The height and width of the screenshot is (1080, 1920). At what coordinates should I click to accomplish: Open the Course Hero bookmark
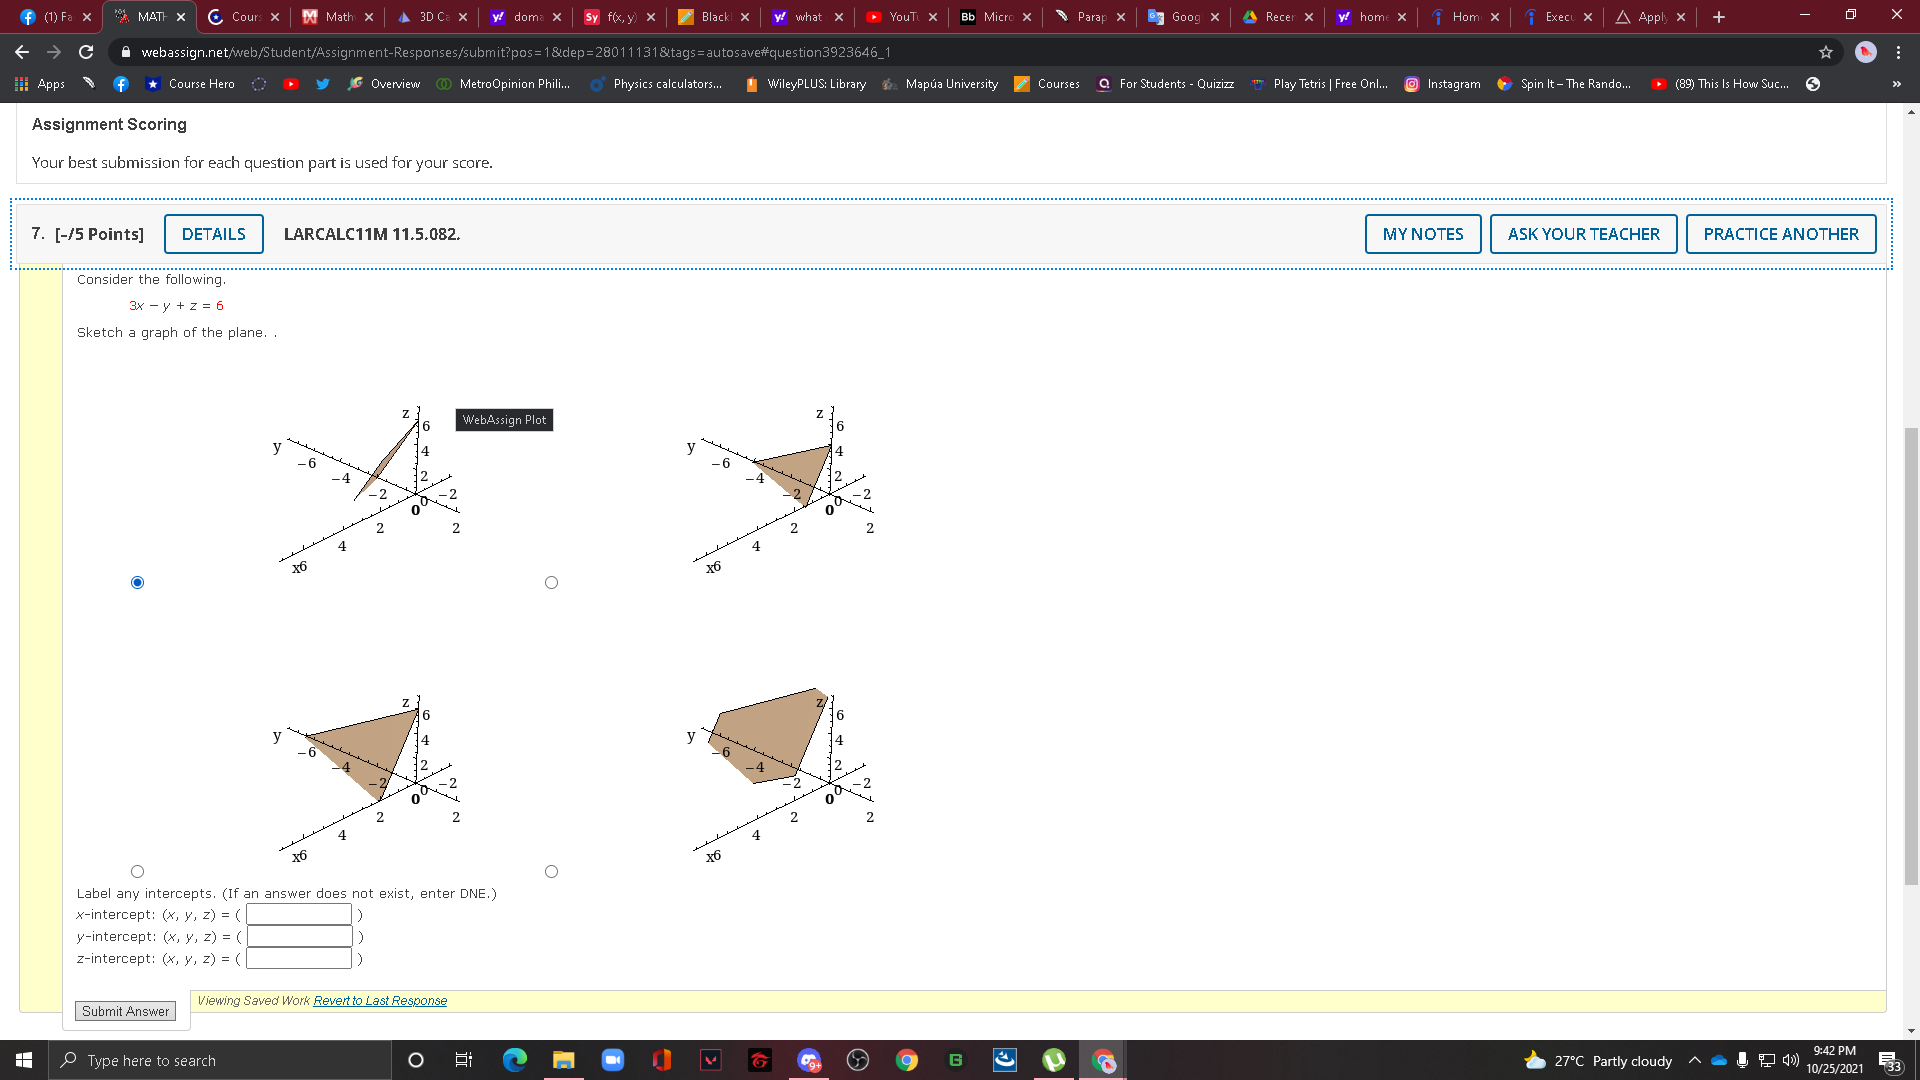(x=190, y=84)
